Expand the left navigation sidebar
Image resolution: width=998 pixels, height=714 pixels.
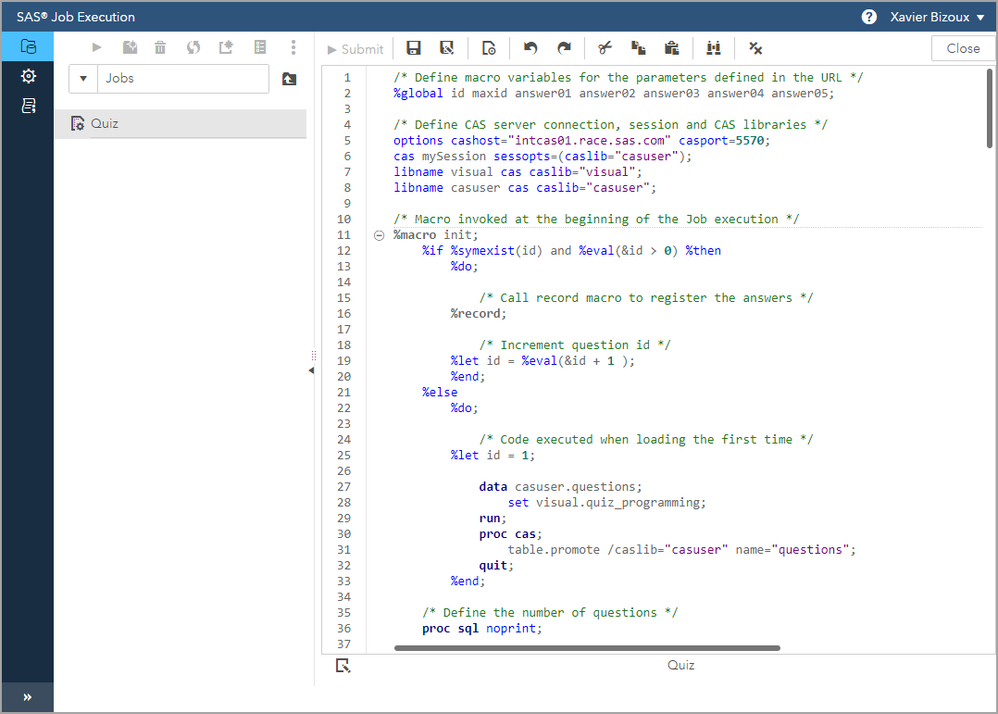click(27, 697)
